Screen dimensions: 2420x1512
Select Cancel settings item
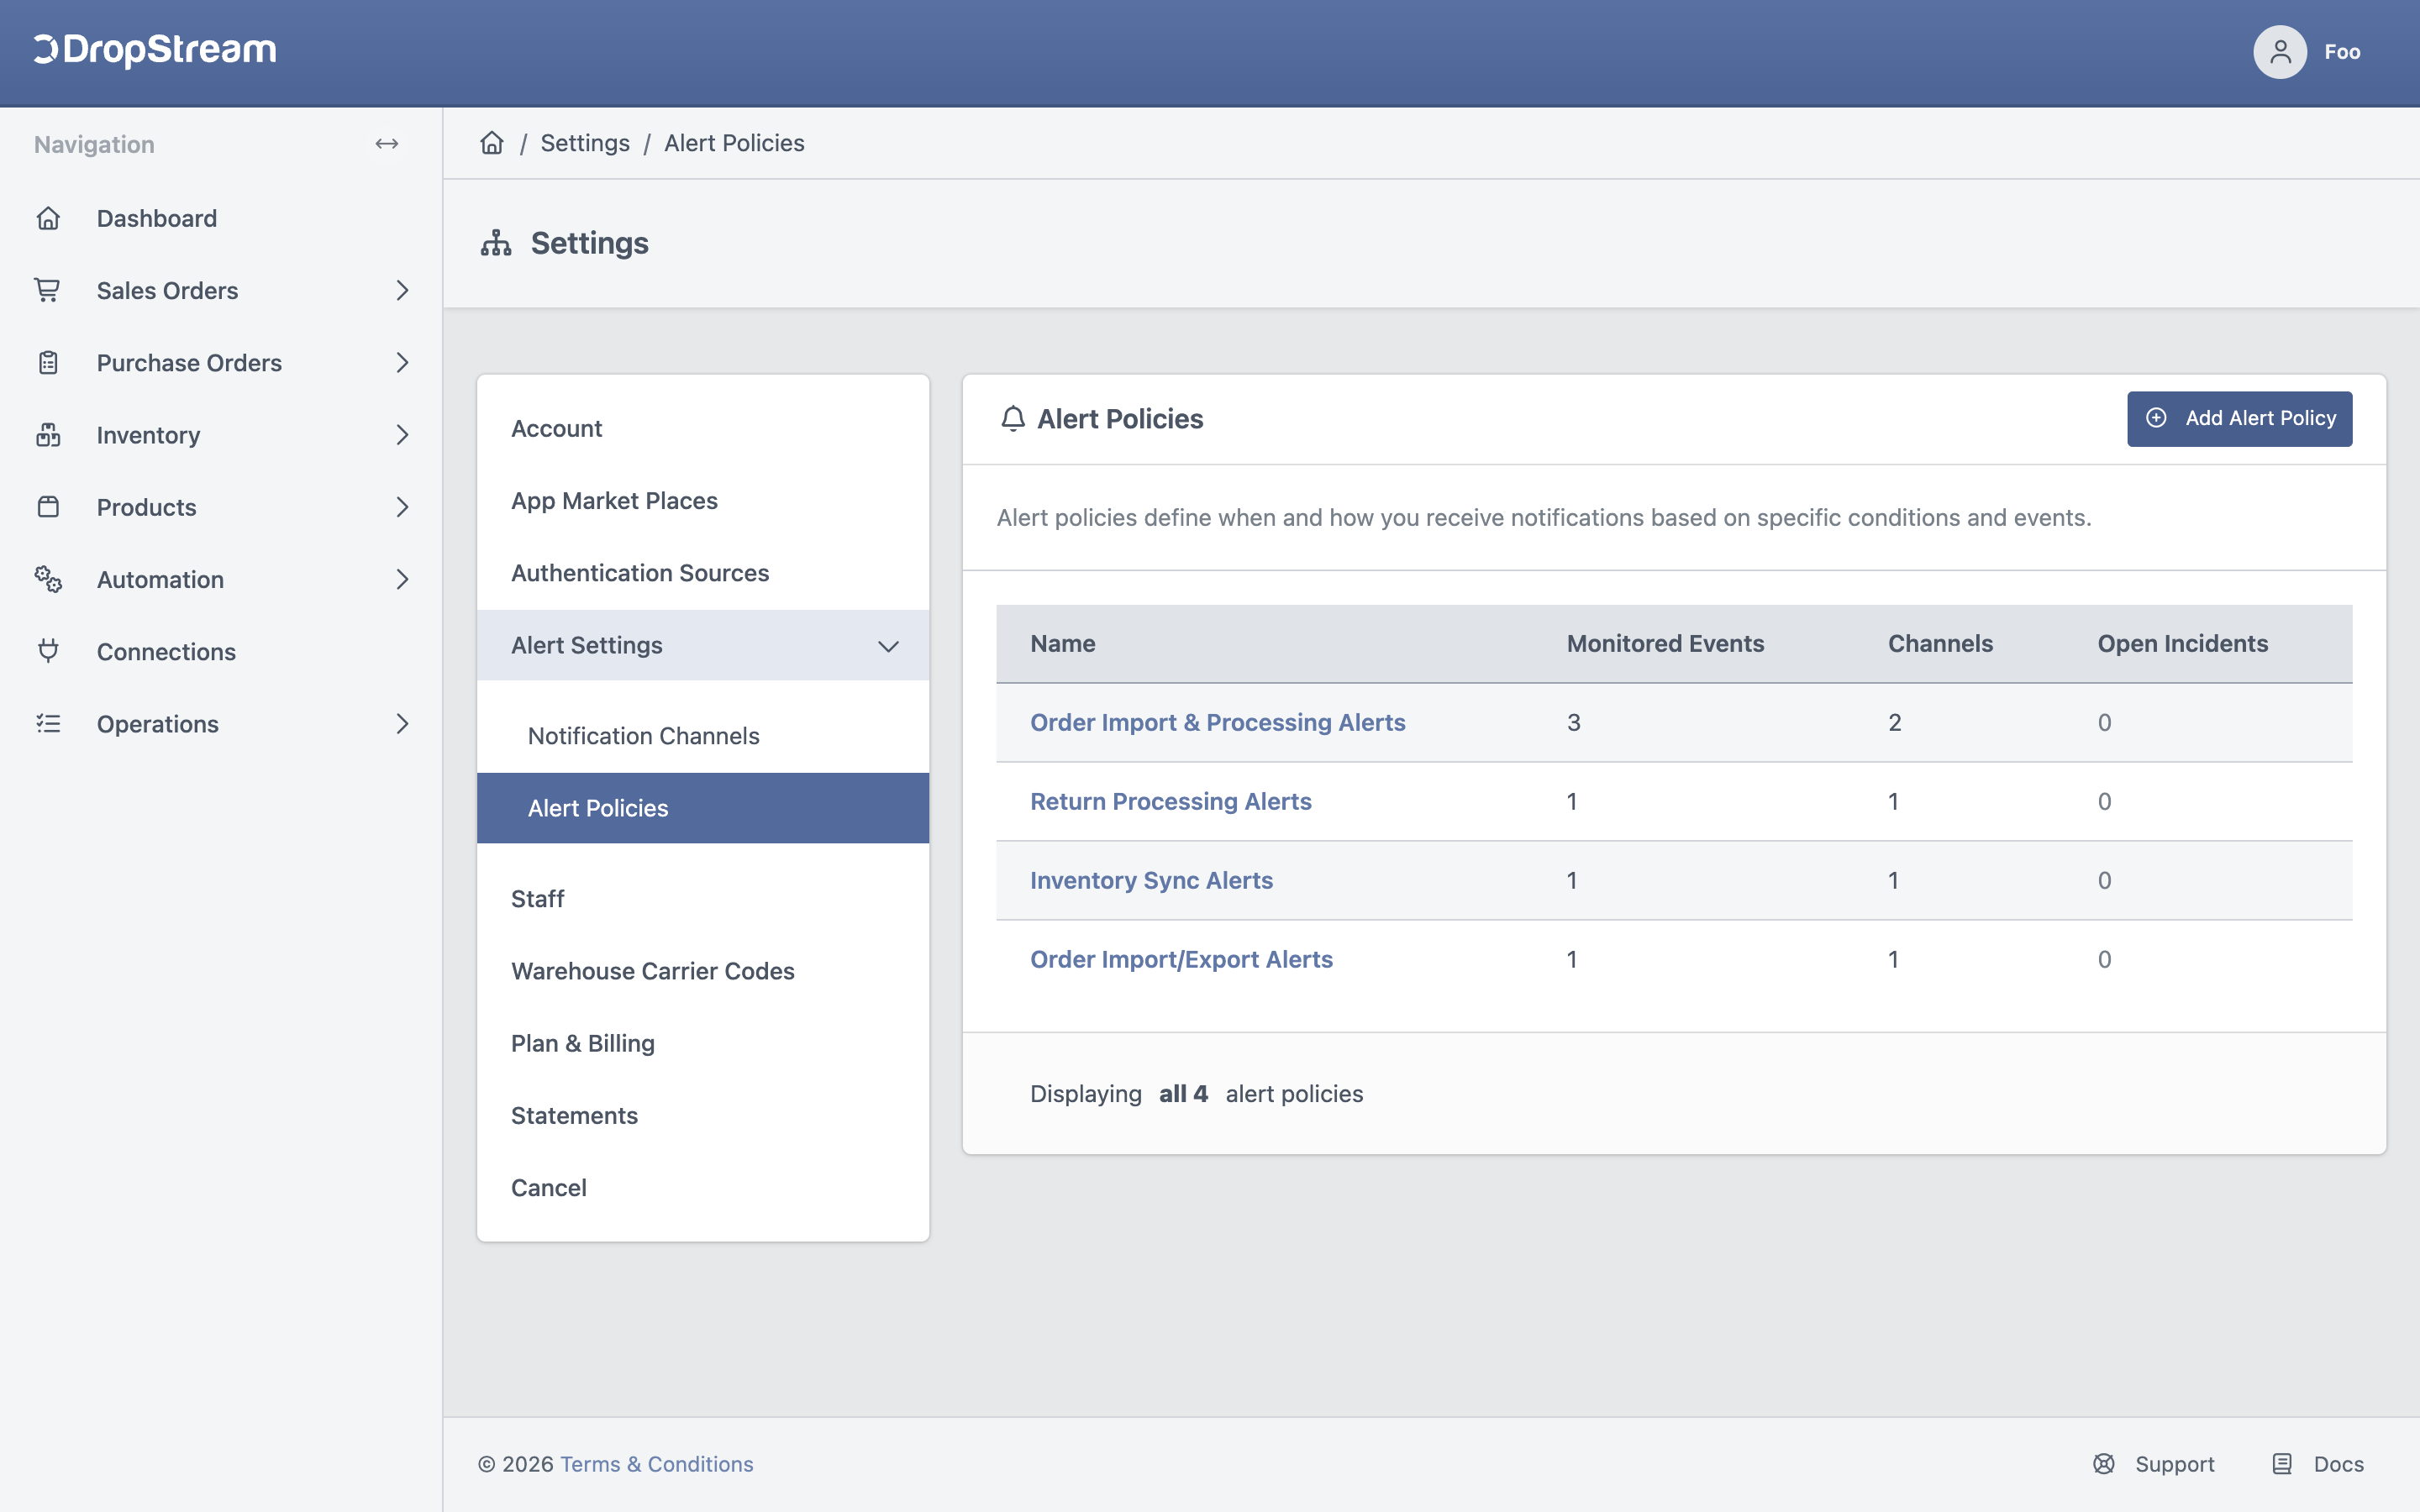coord(703,1188)
